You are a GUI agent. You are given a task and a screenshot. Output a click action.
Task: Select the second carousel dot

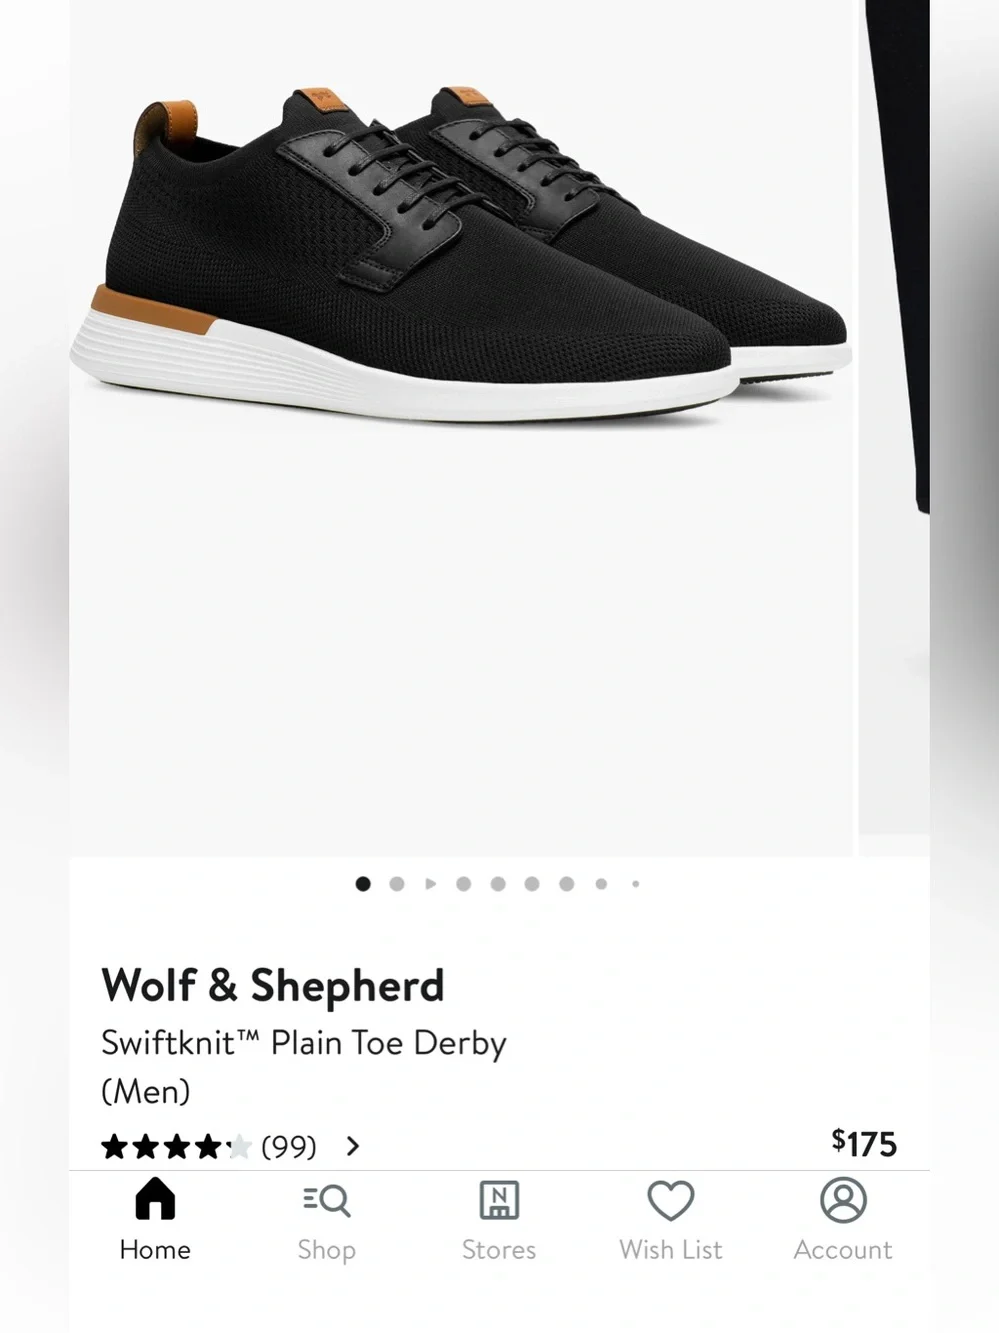(x=397, y=884)
